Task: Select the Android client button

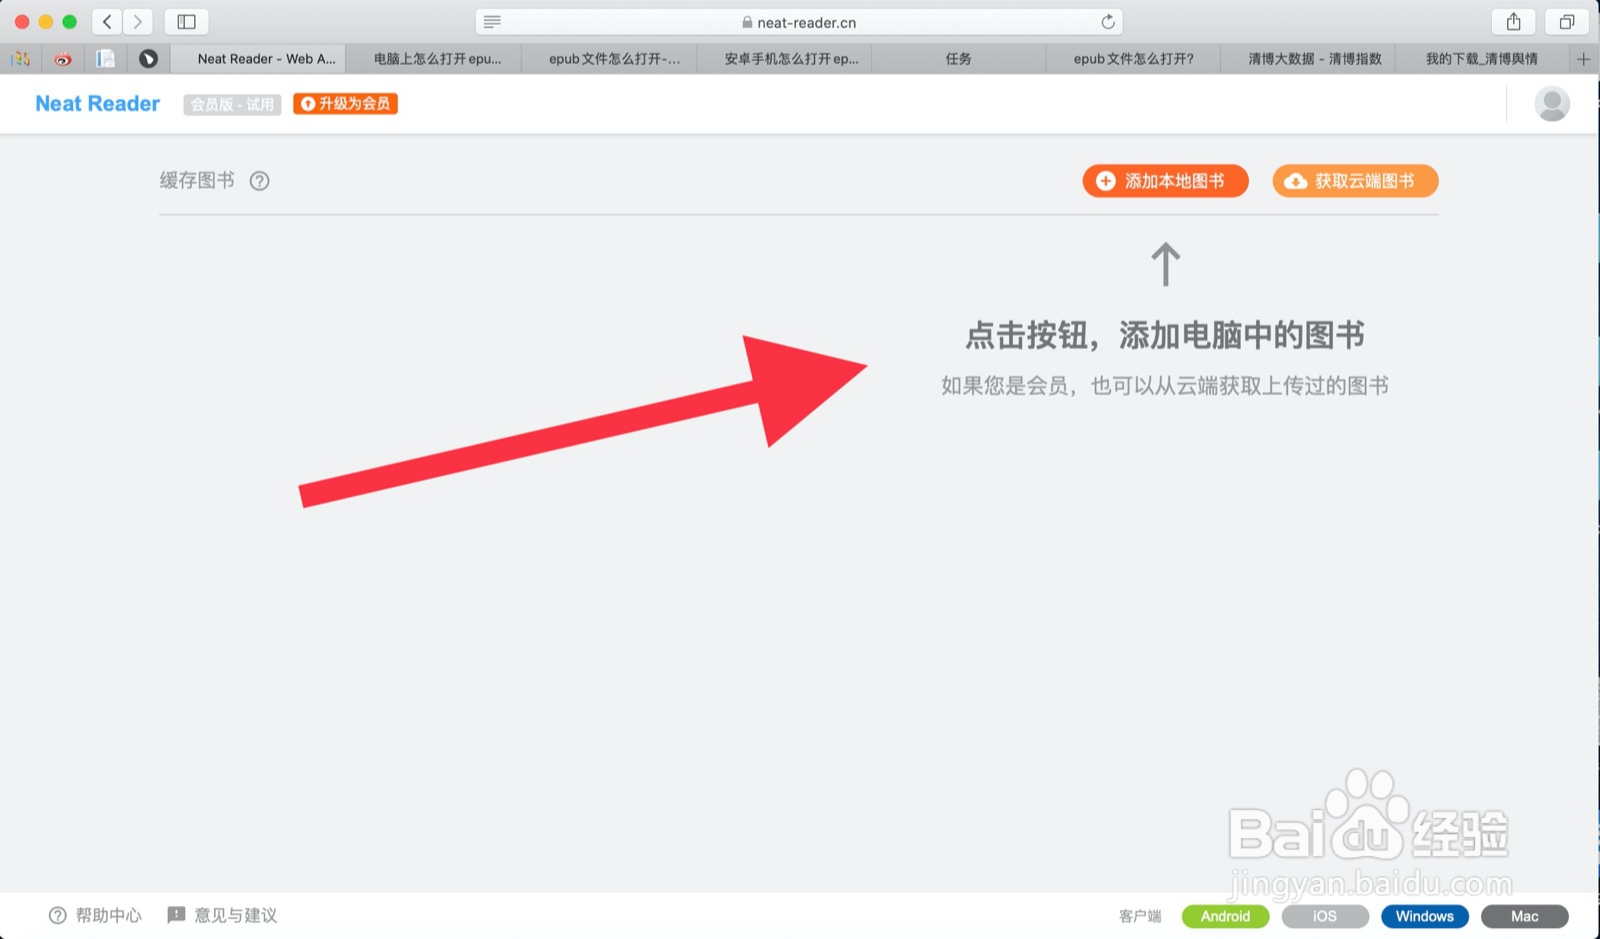Action: tap(1225, 916)
